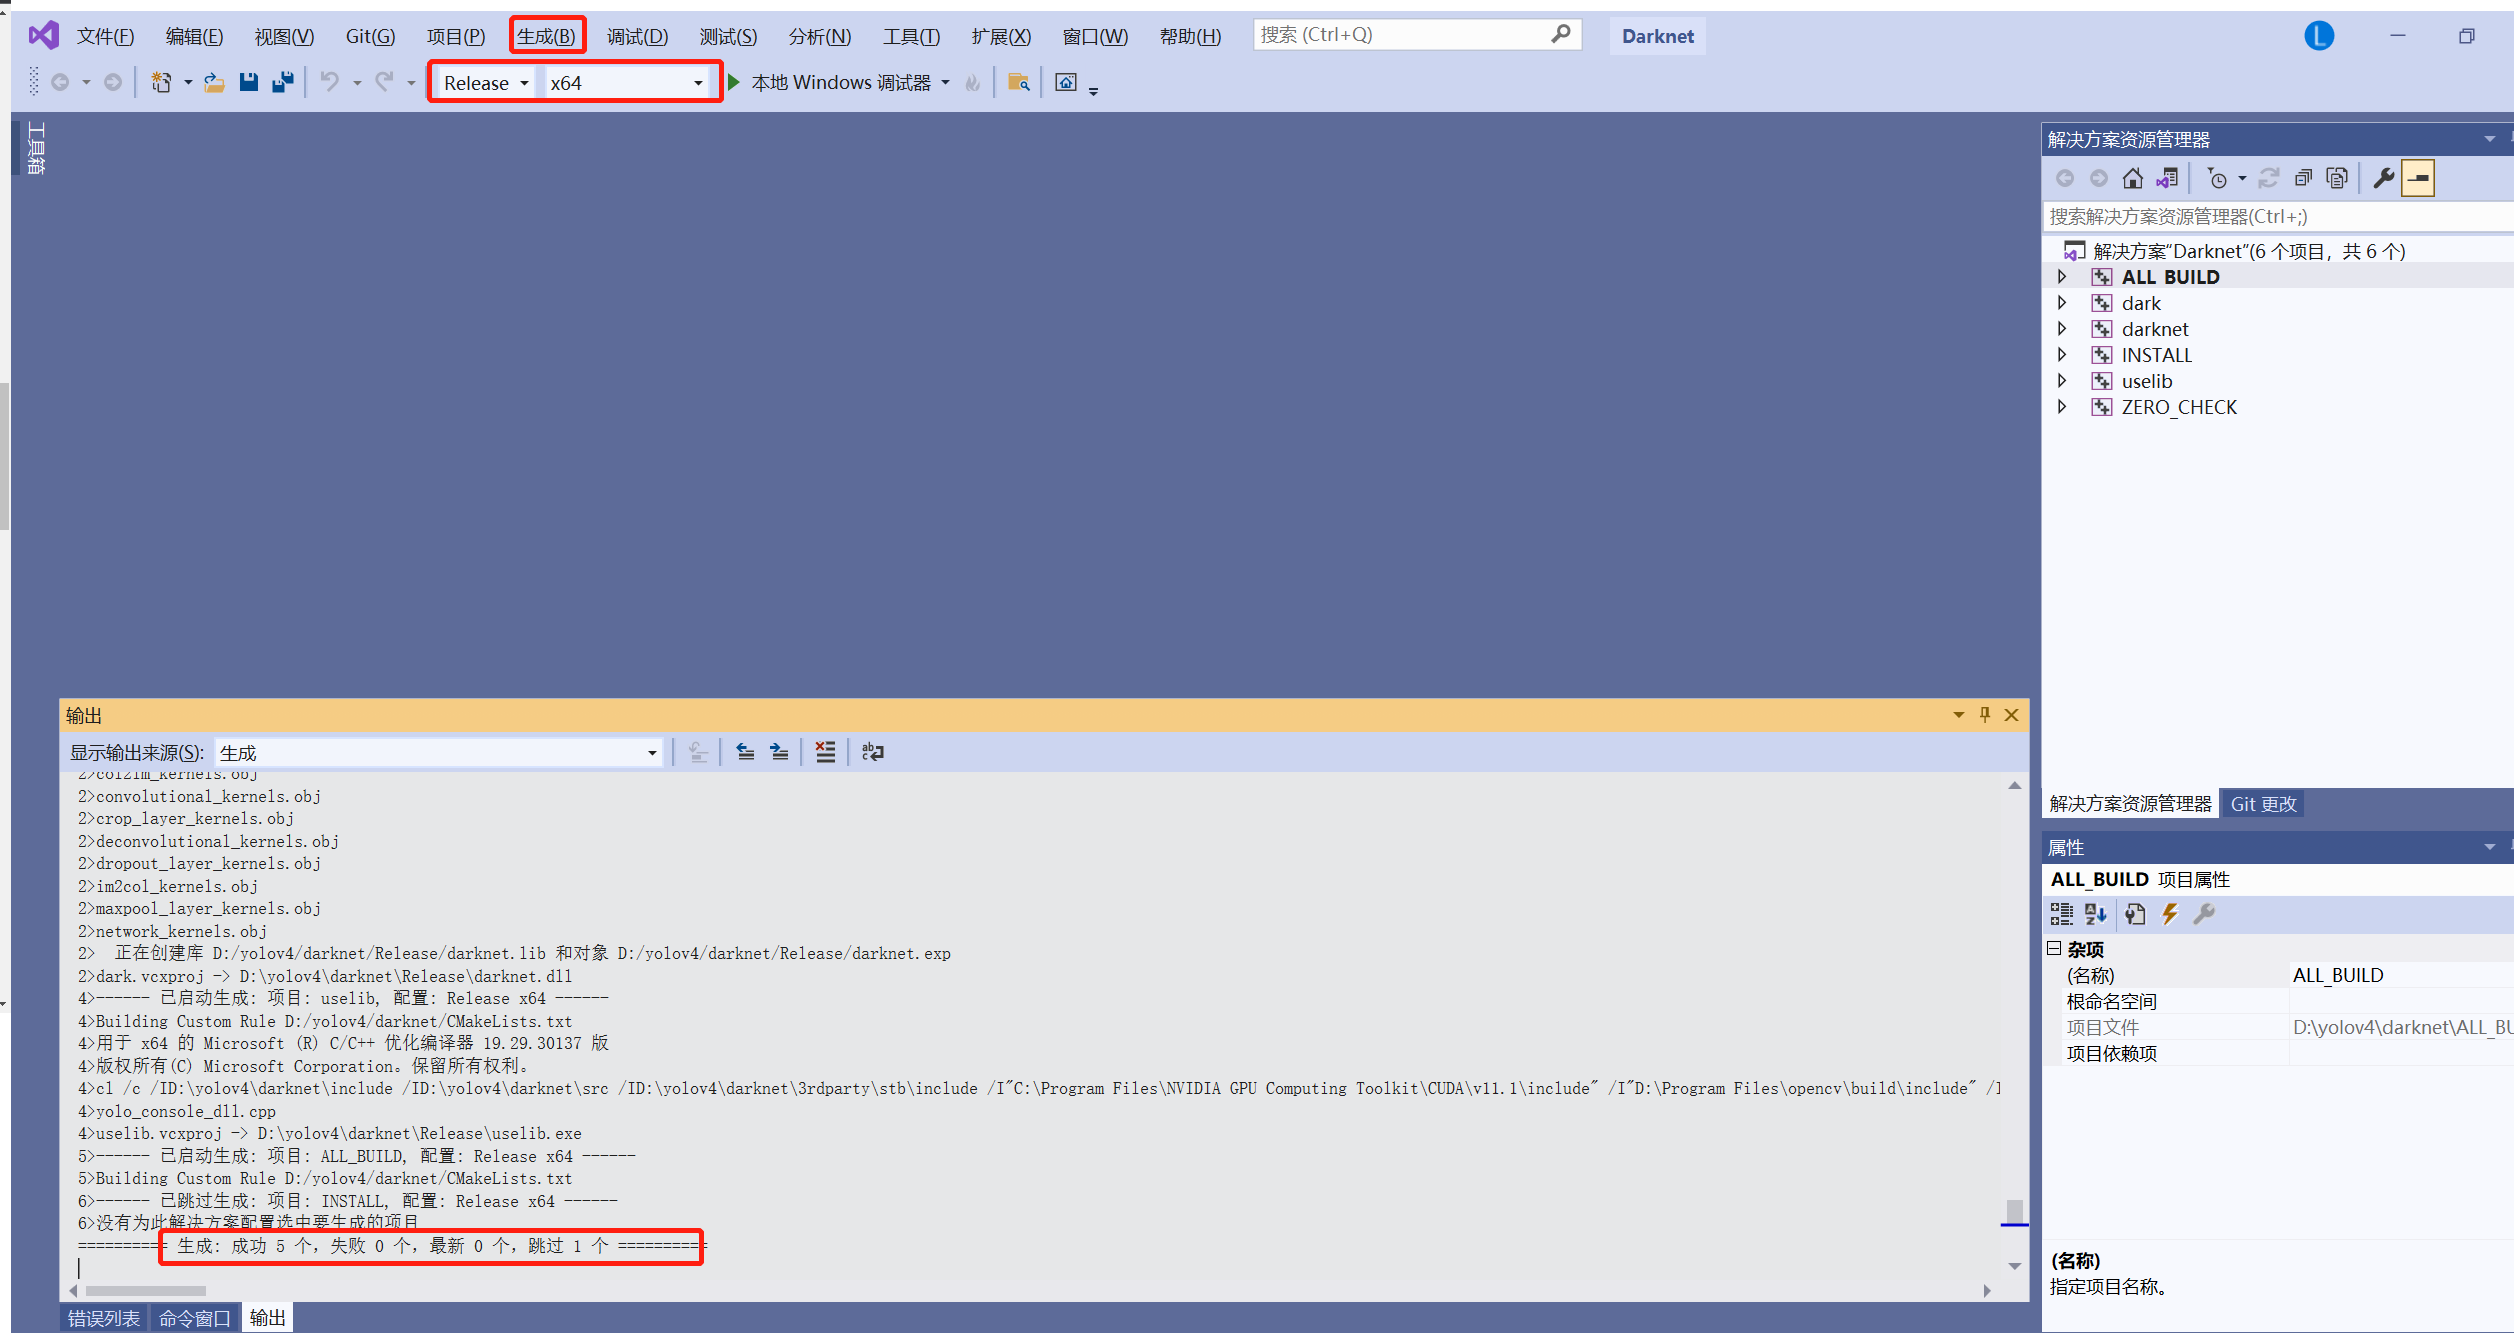Click the refresh icon in Solution Explorer
The width and height of the screenshot is (2514, 1333).
pos(2270,178)
